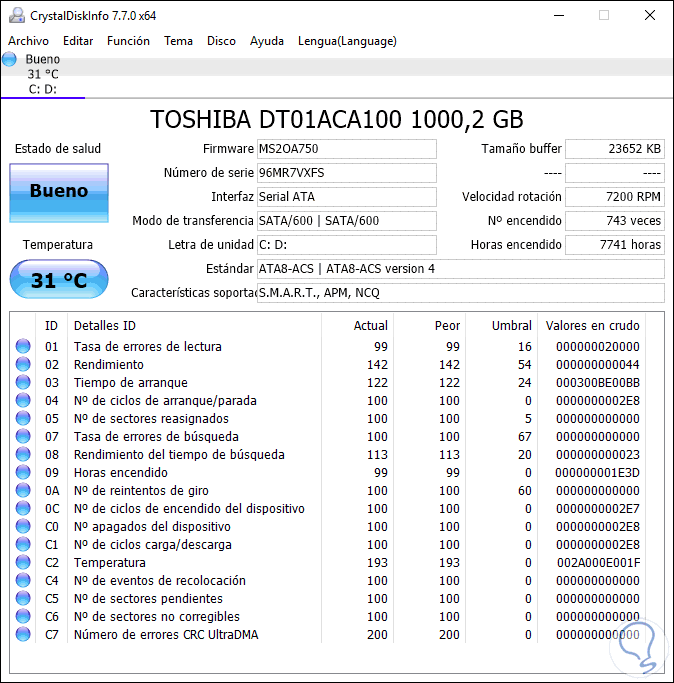Click the status orb for attribute 0A
Image resolution: width=674 pixels, height=683 pixels.
pyautogui.click(x=23, y=490)
